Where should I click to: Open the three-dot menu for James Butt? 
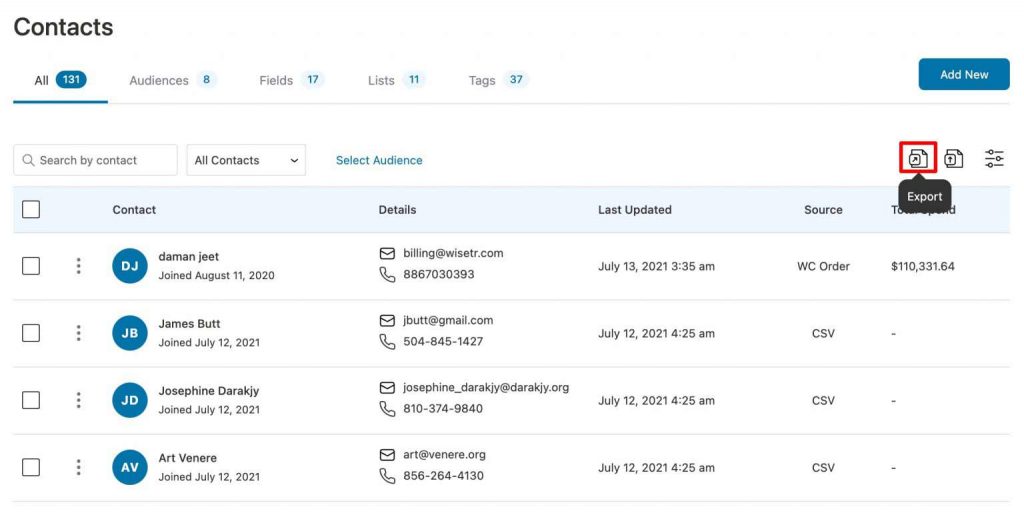(78, 333)
